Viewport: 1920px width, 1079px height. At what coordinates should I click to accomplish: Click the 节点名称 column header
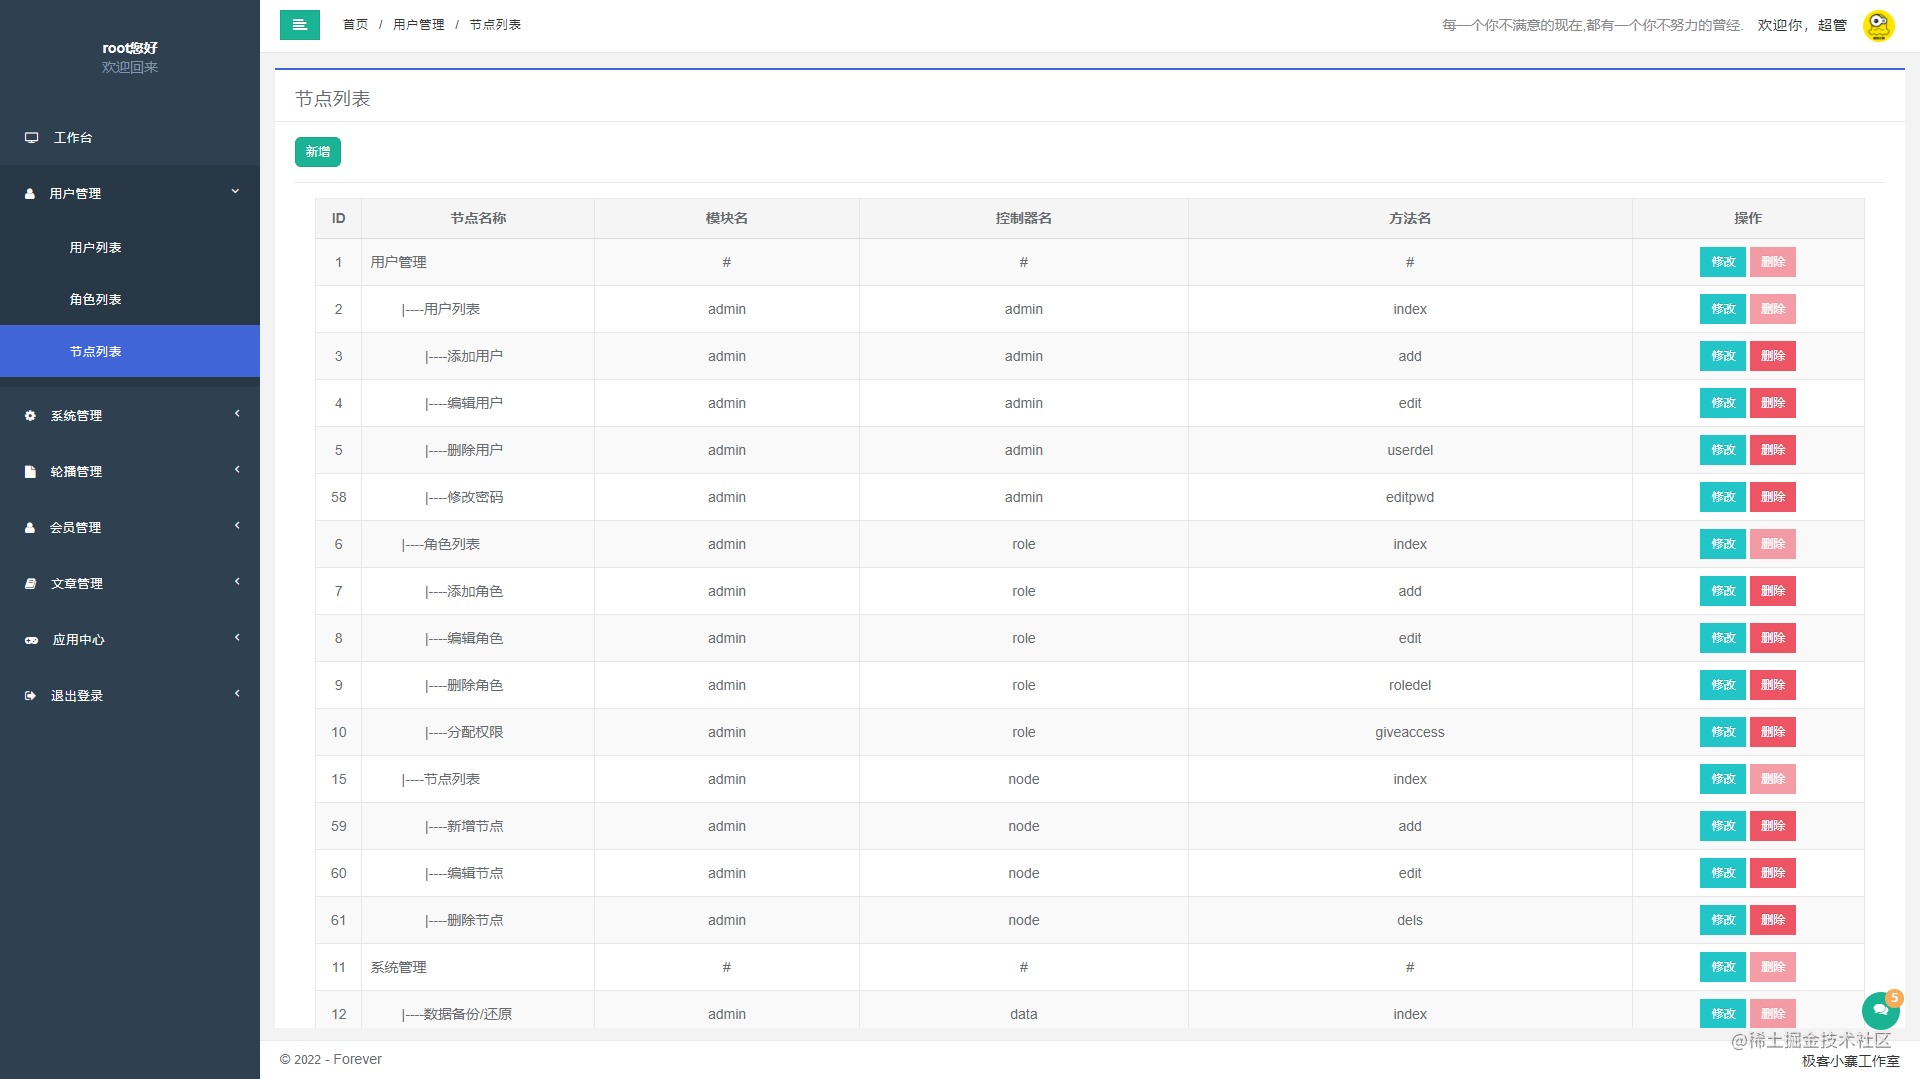click(x=478, y=218)
